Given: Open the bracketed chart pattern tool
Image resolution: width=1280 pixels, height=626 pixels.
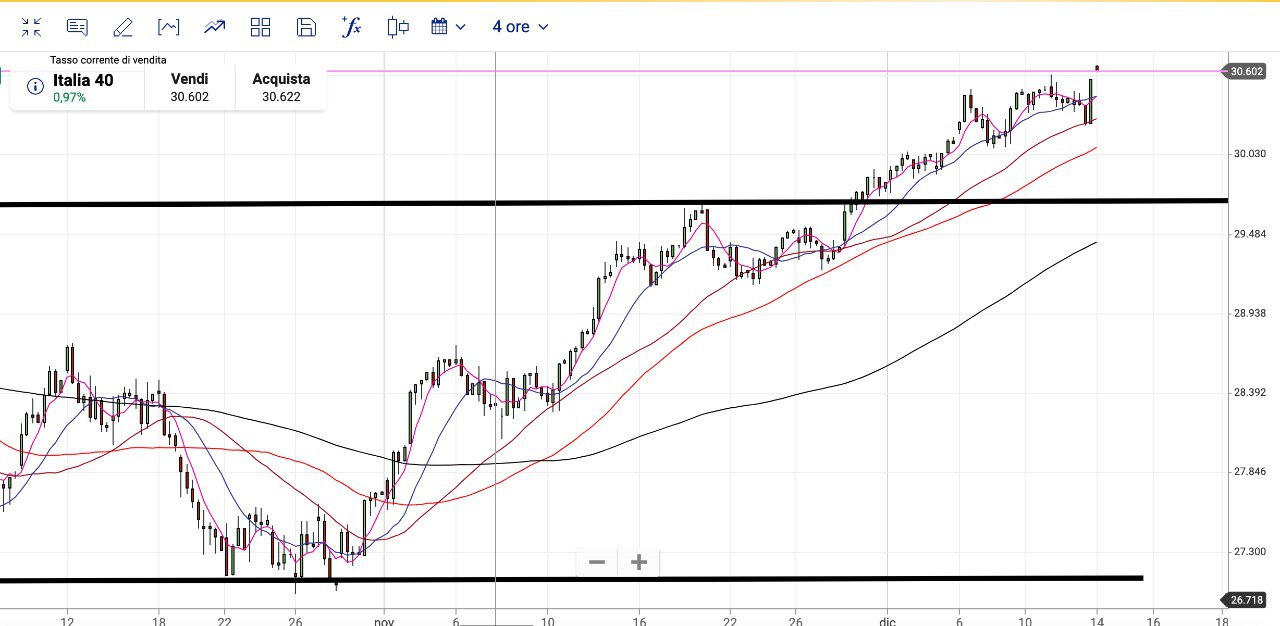Looking at the screenshot, I should tap(169, 27).
